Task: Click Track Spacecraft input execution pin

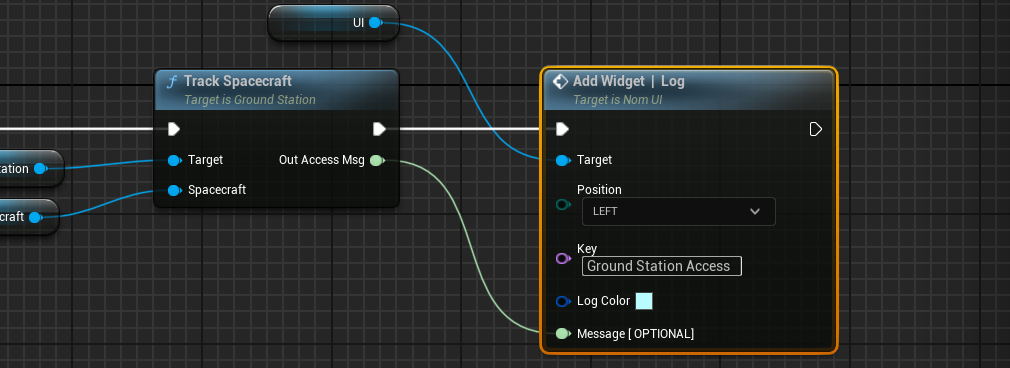Action: tap(174, 130)
